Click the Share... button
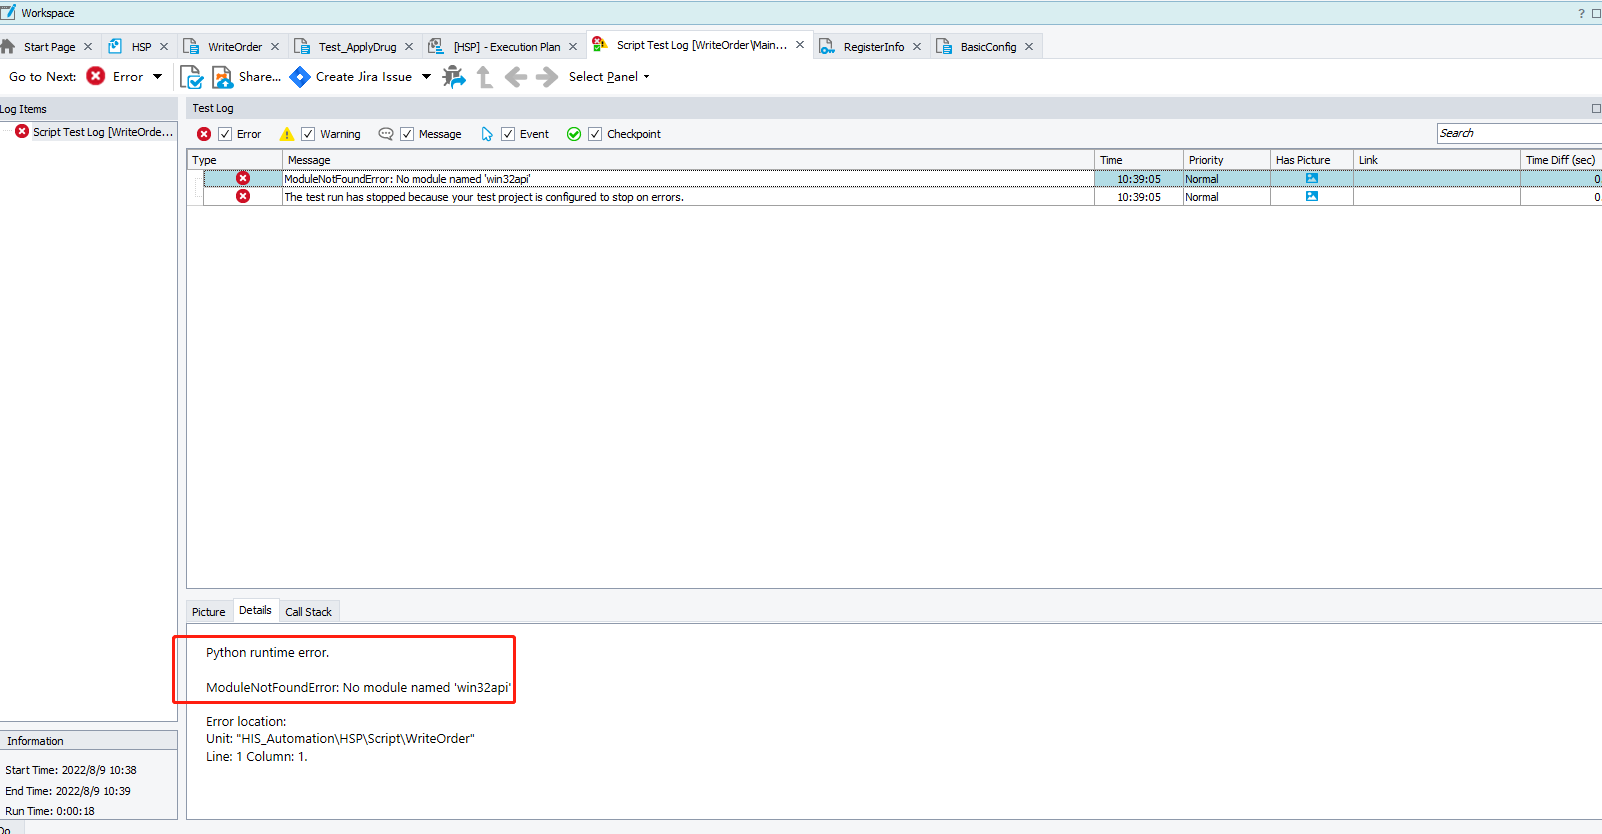This screenshot has width=1602, height=834. [259, 77]
